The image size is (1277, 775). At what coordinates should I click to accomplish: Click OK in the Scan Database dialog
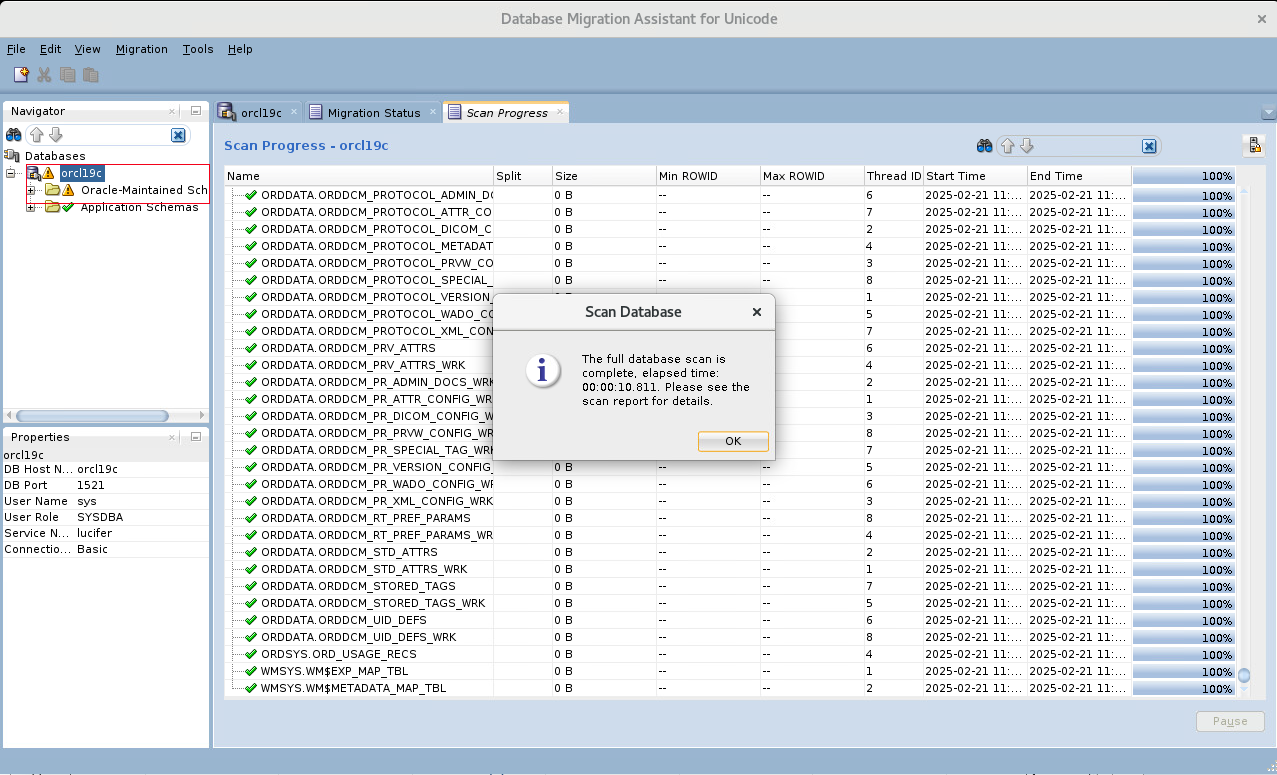(x=733, y=441)
